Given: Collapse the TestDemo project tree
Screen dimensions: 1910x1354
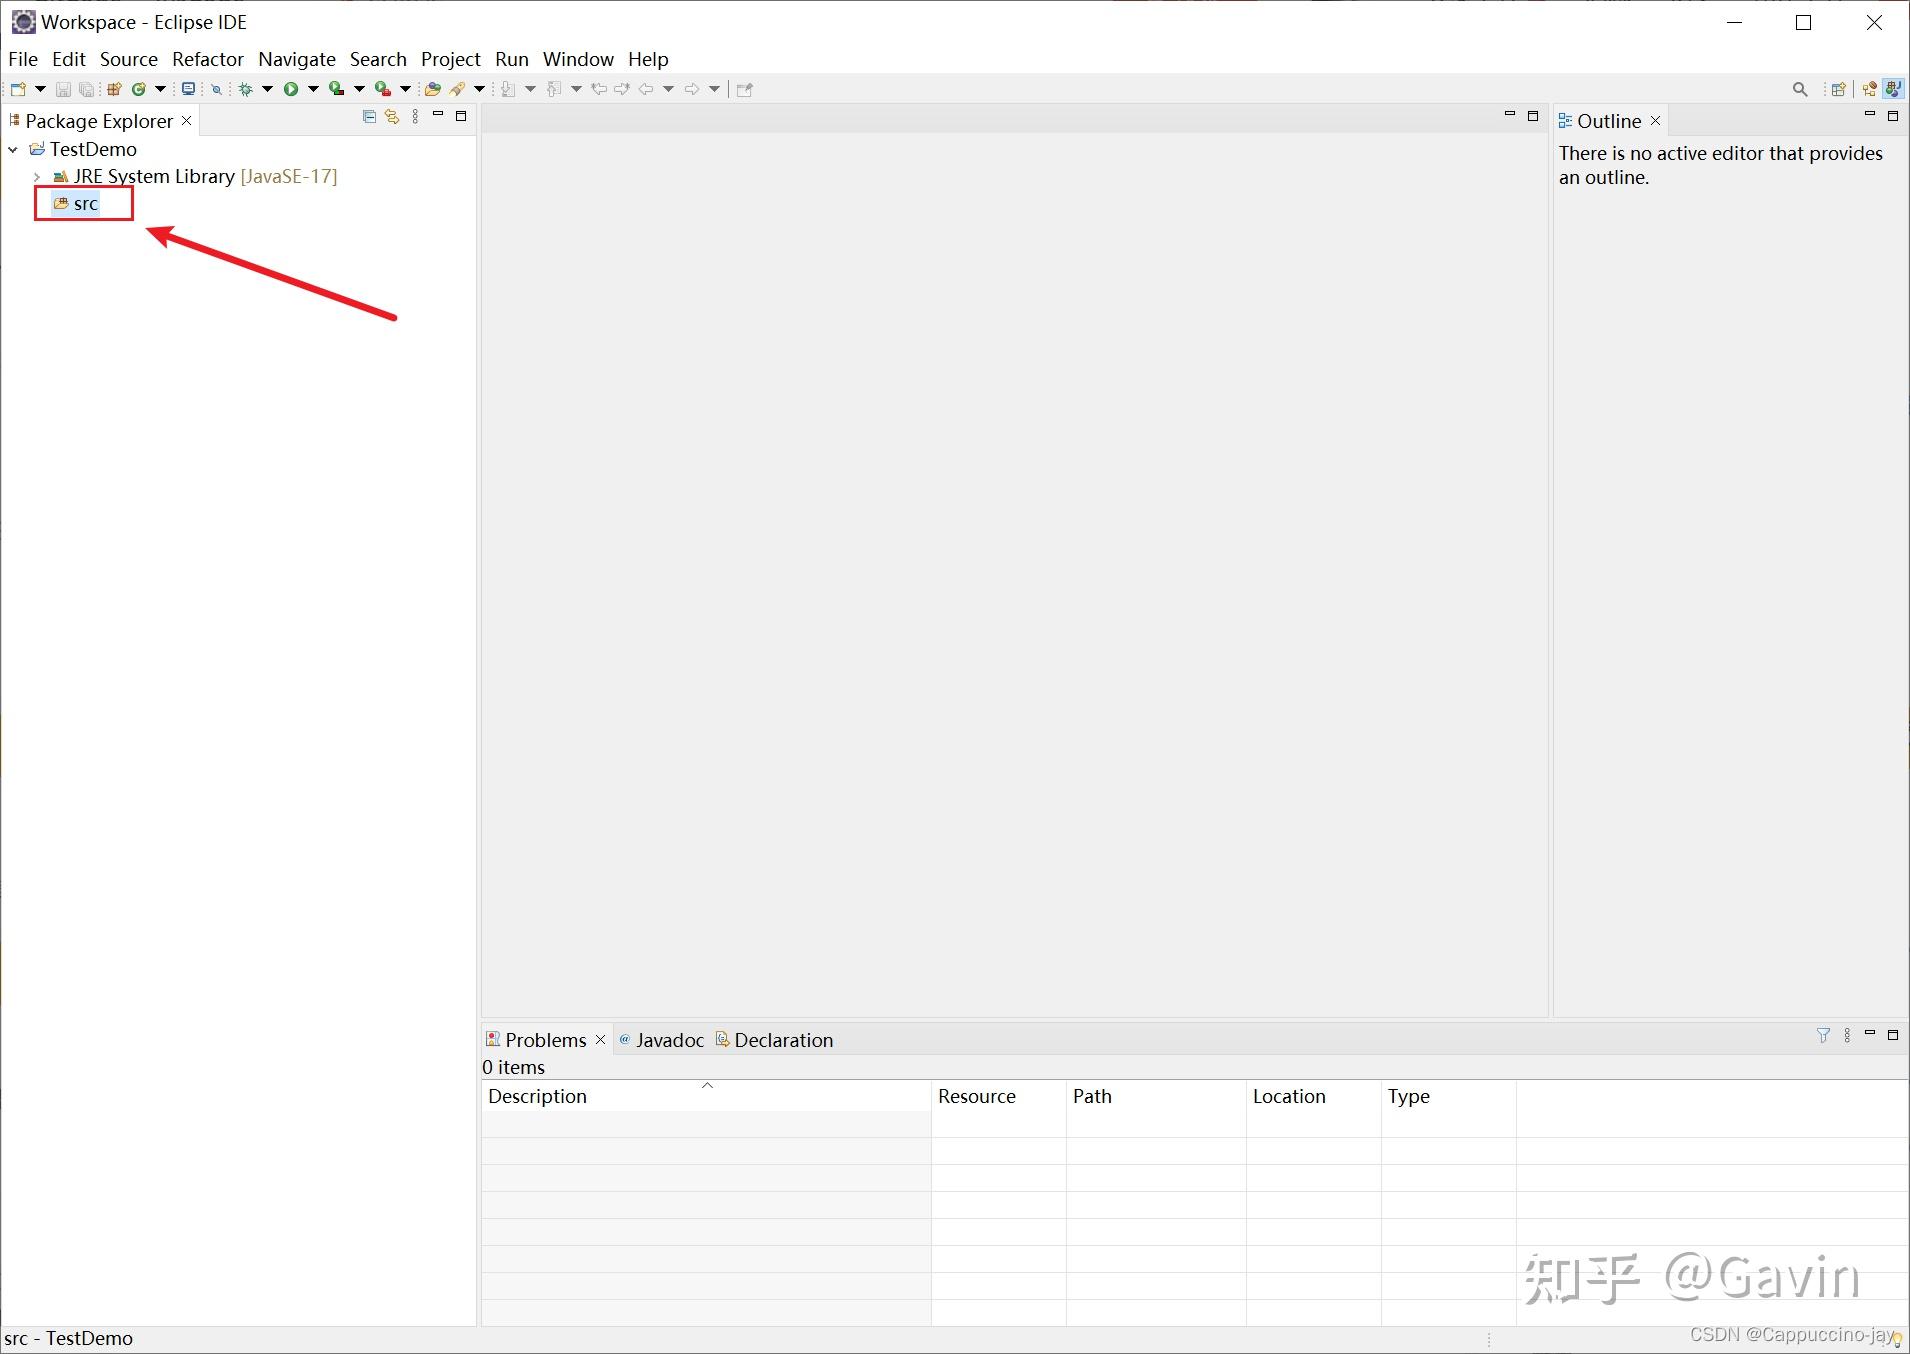Looking at the screenshot, I should coord(13,150).
